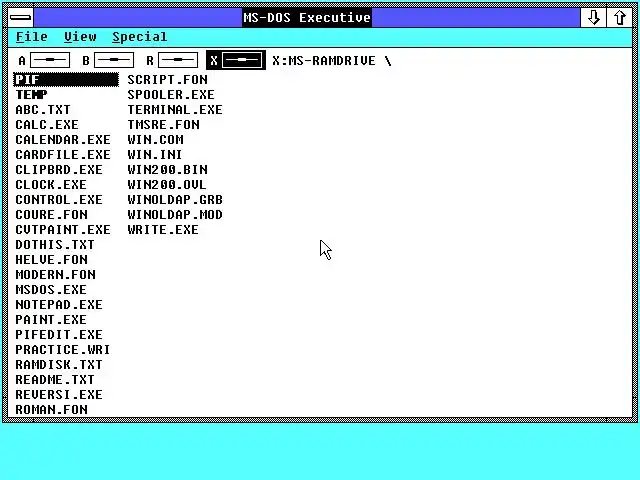Screen dimensions: 640x480
Task: Select CLOCK.EXE file
Action: pos(51,185)
